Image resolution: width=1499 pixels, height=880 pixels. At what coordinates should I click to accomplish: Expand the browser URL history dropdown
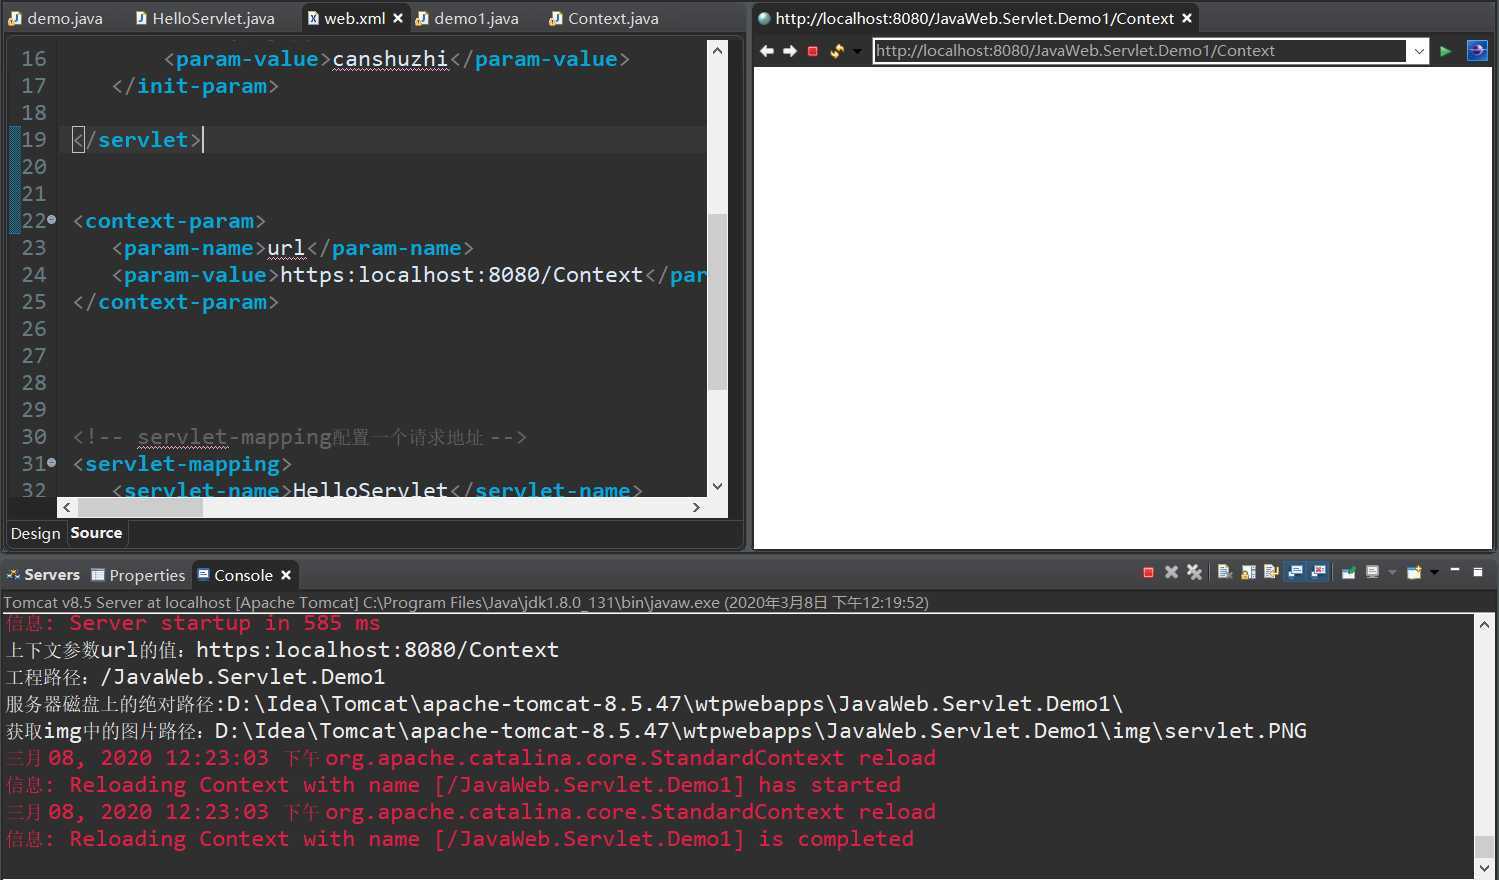[1419, 51]
